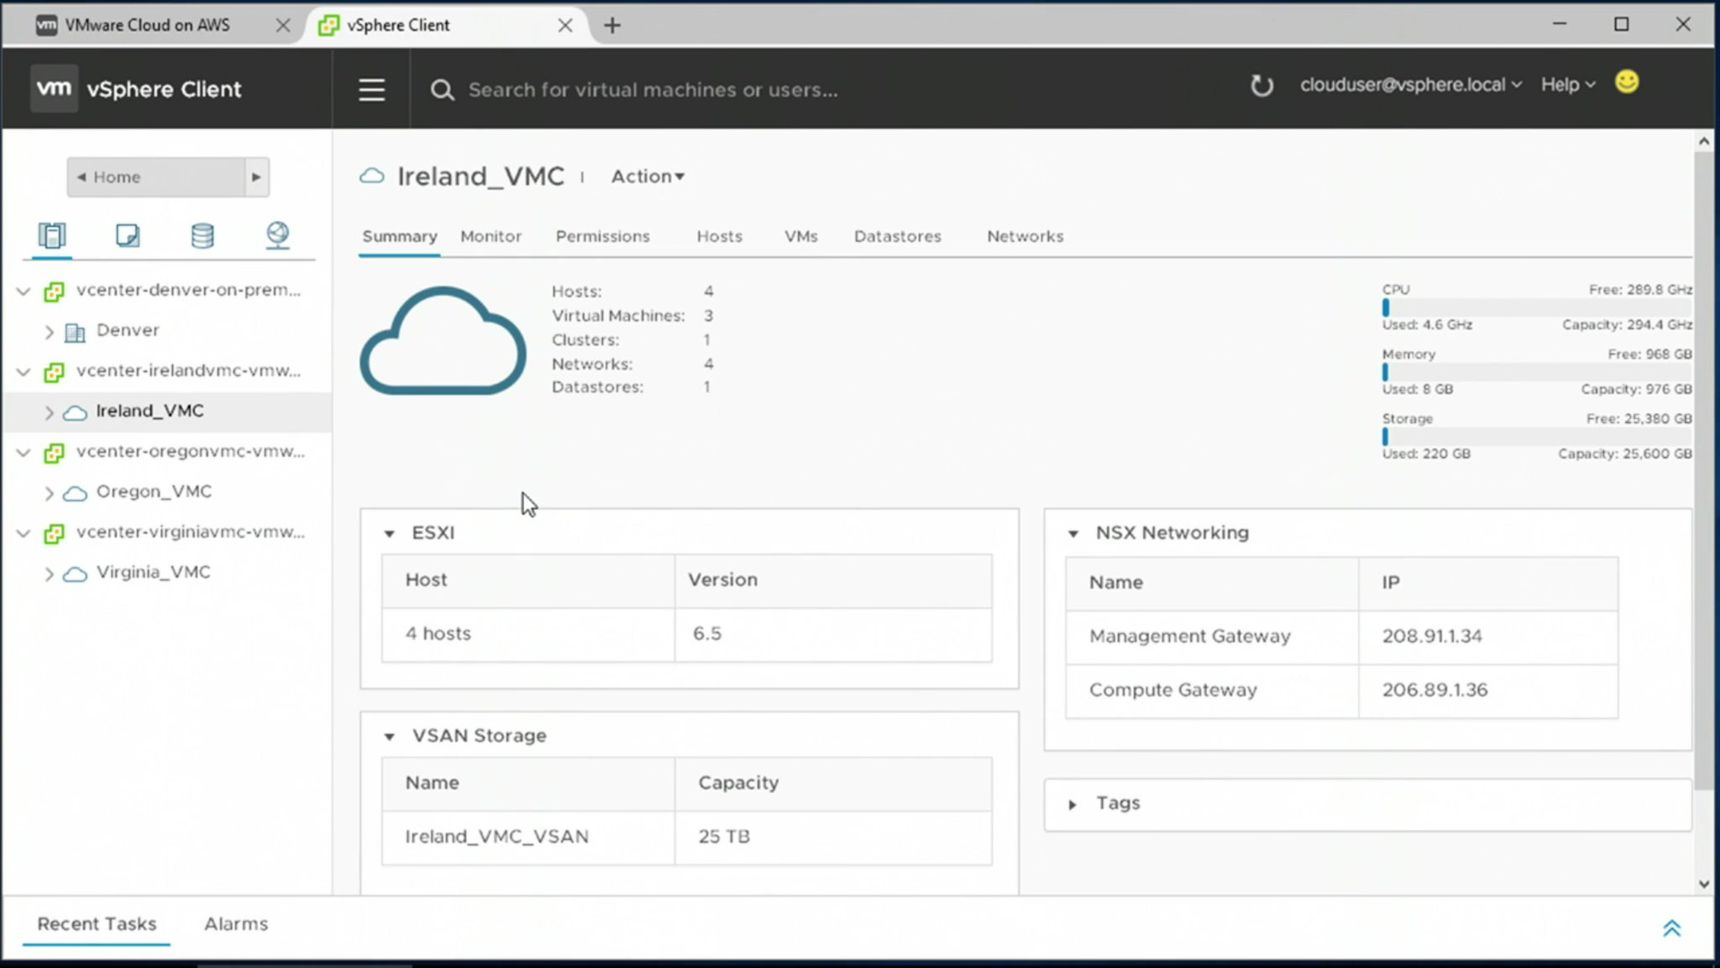
Task: Expand Recent Tasks panel with double-chevron icon
Action: tap(1671, 928)
